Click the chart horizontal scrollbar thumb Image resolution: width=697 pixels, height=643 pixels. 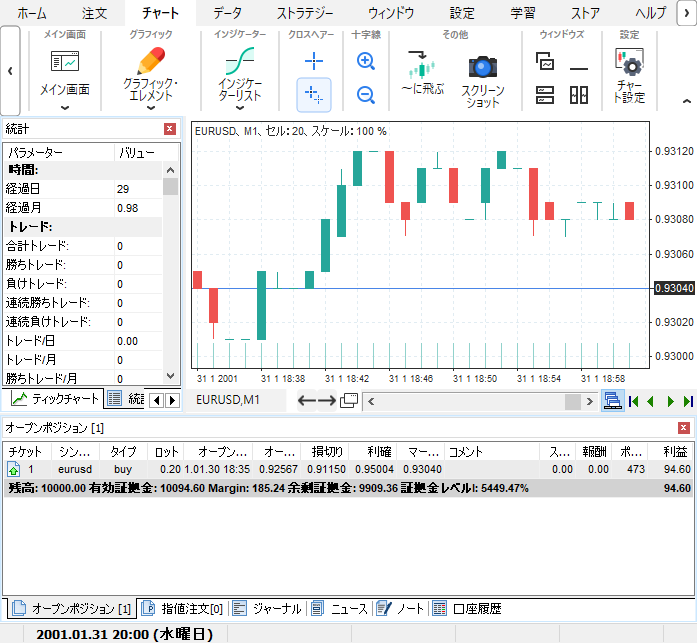click(573, 401)
